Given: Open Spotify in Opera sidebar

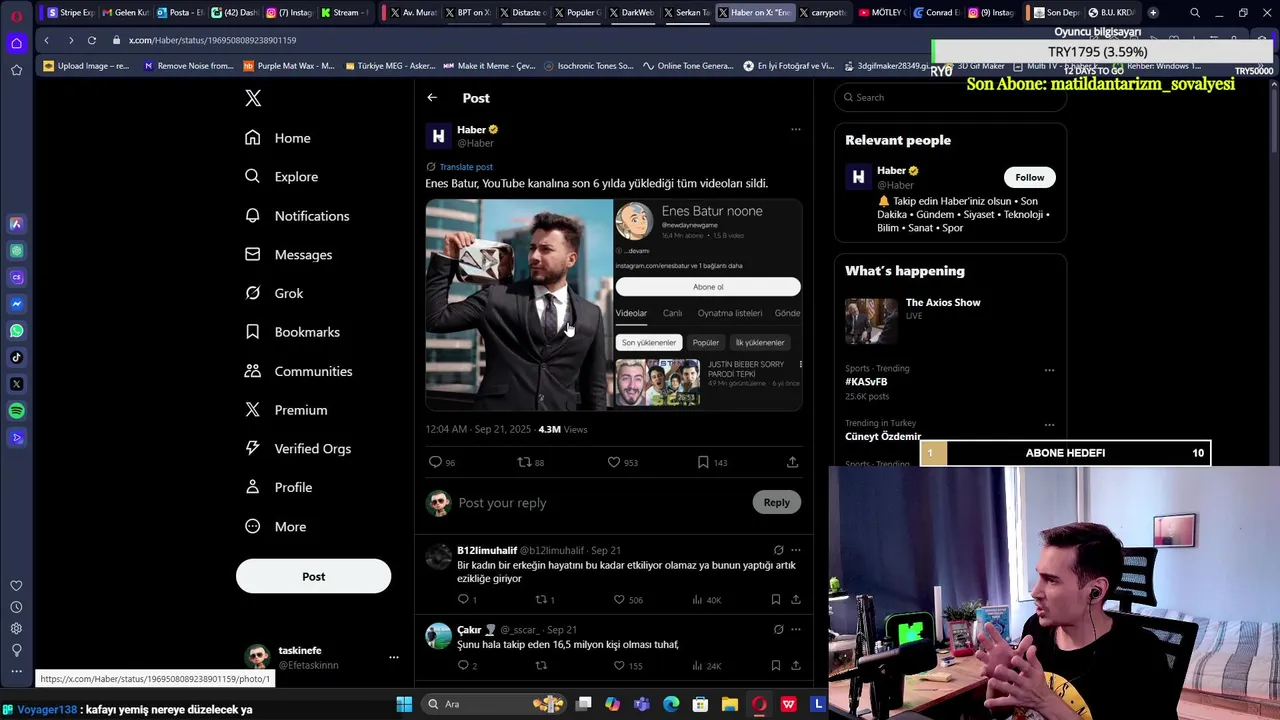Looking at the screenshot, I should coord(16,411).
